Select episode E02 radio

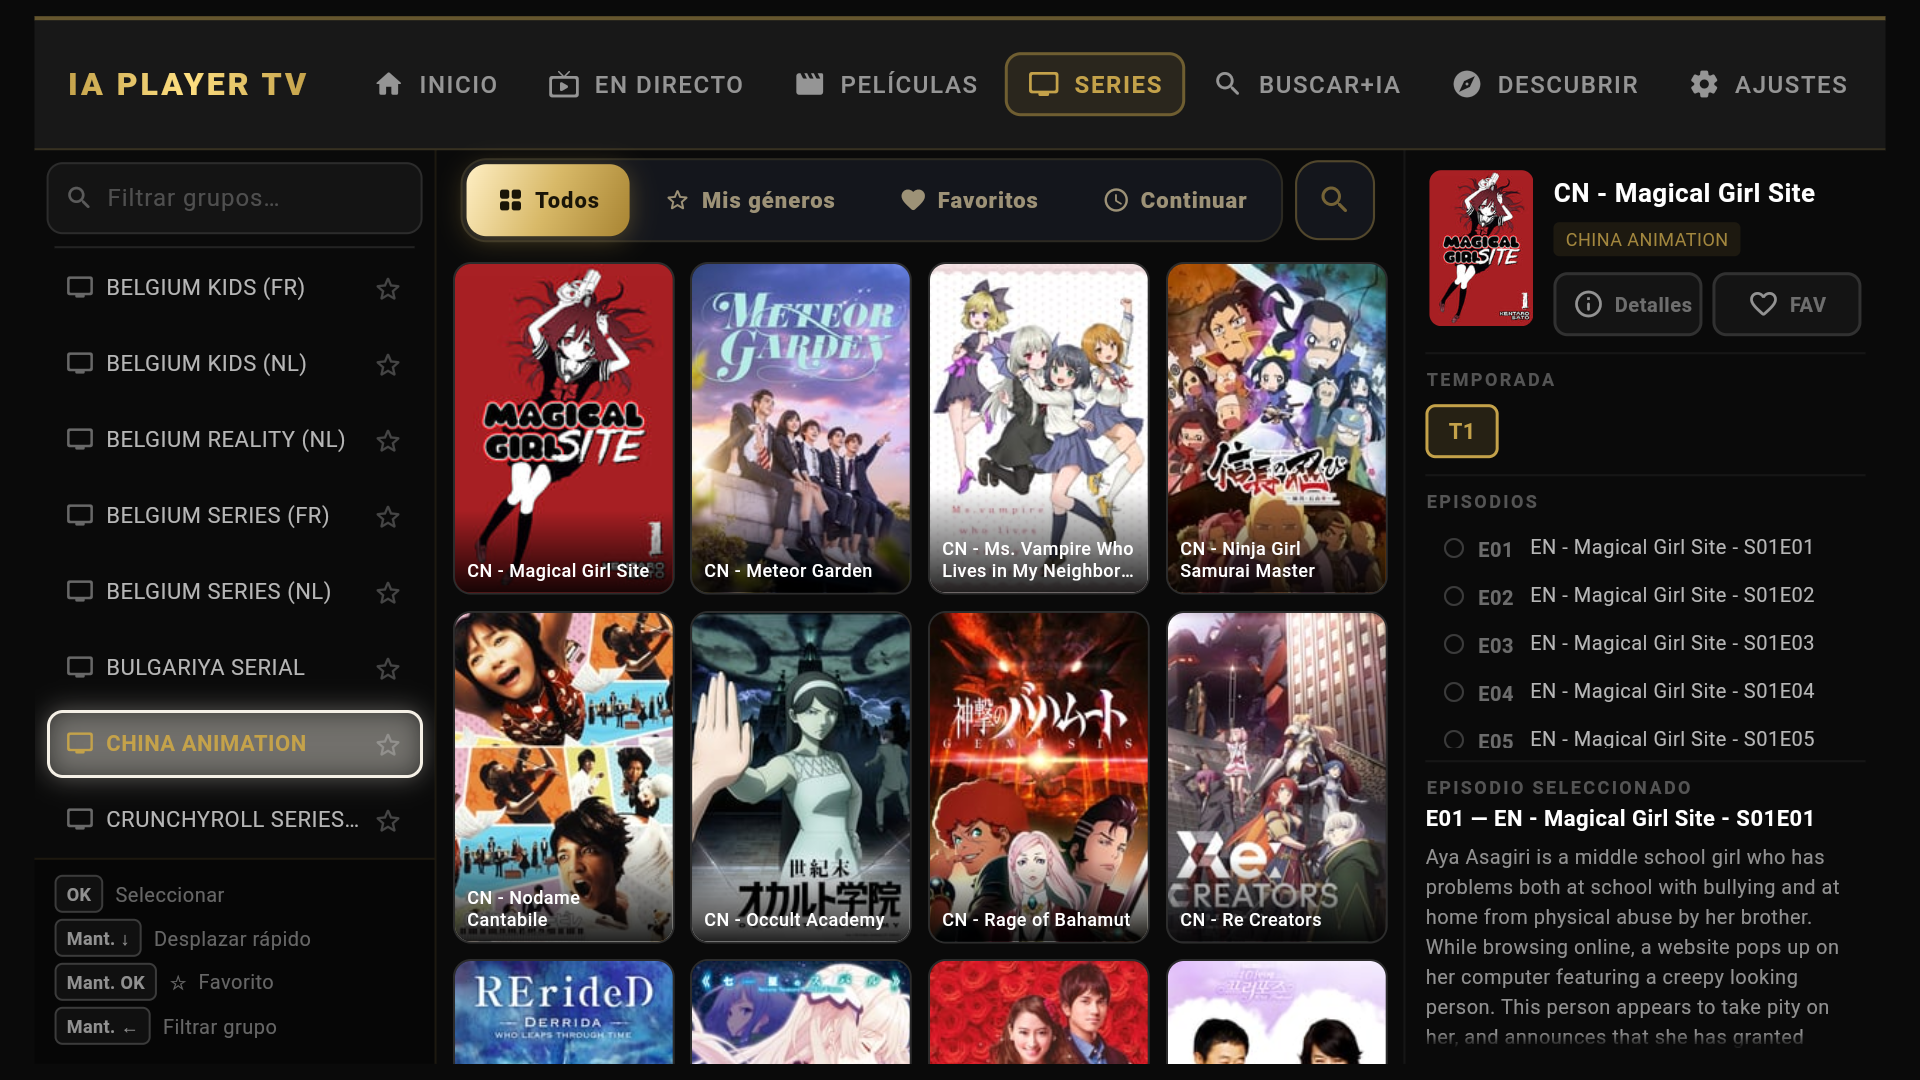point(1454,596)
